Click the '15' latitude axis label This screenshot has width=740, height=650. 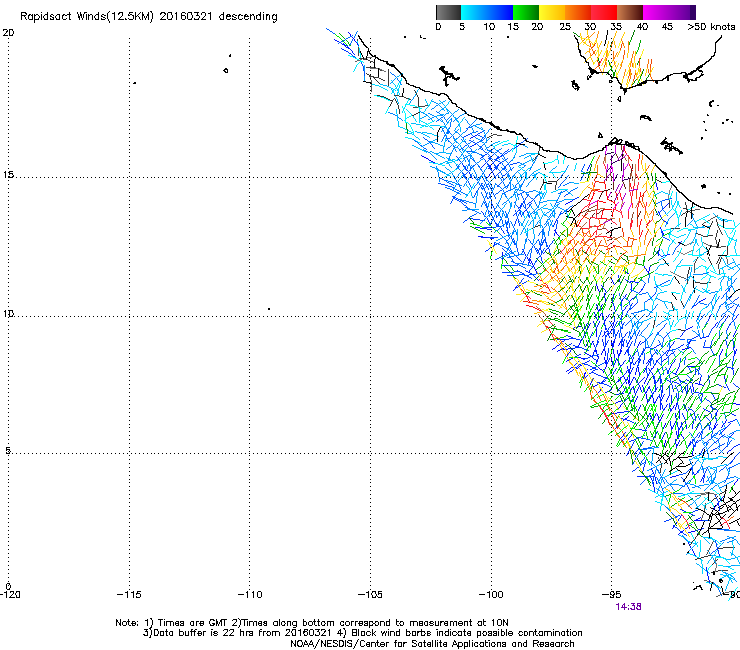coord(8,175)
